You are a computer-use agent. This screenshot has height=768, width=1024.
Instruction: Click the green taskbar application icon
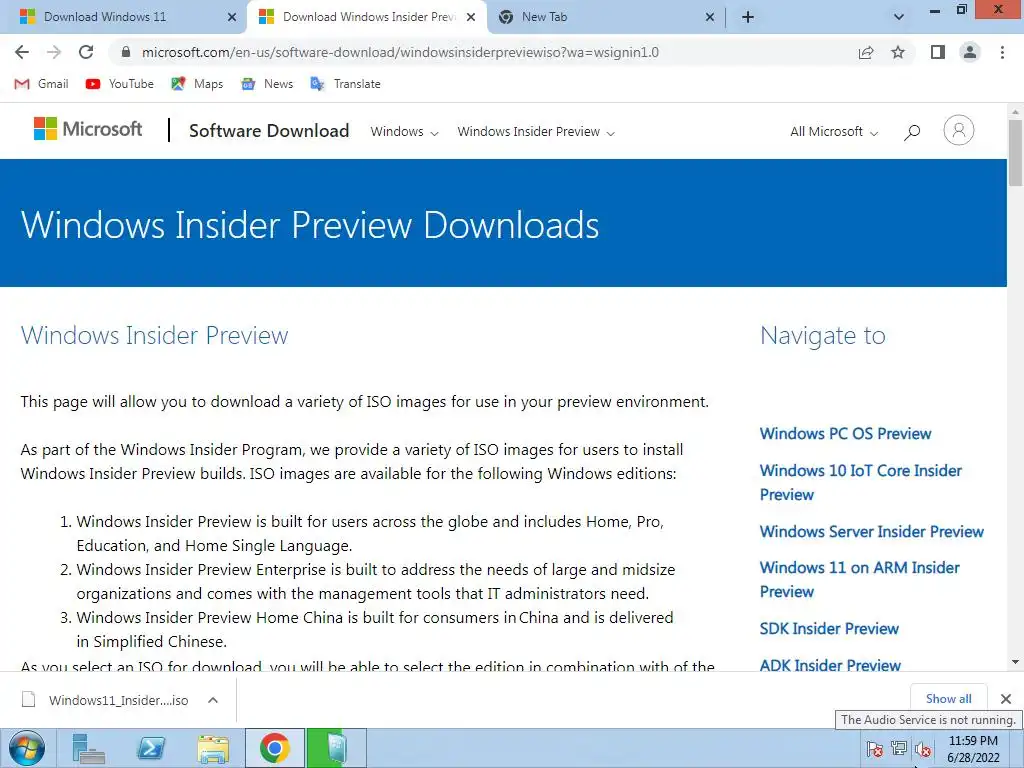click(x=336, y=748)
